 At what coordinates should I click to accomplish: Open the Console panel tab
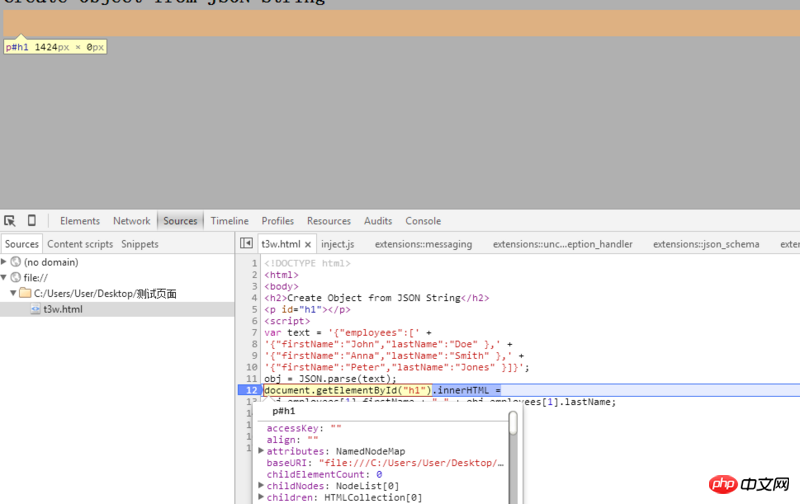(423, 221)
